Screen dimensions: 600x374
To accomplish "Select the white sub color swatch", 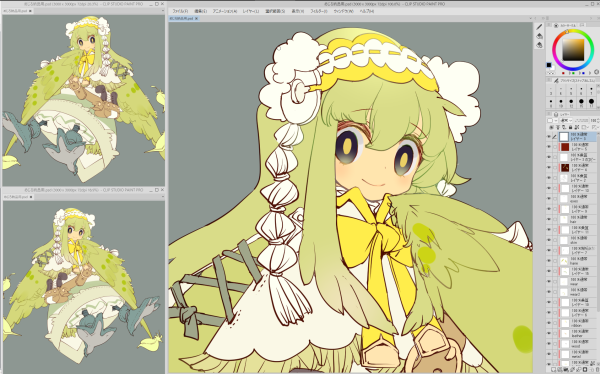I will [x=553, y=68].
